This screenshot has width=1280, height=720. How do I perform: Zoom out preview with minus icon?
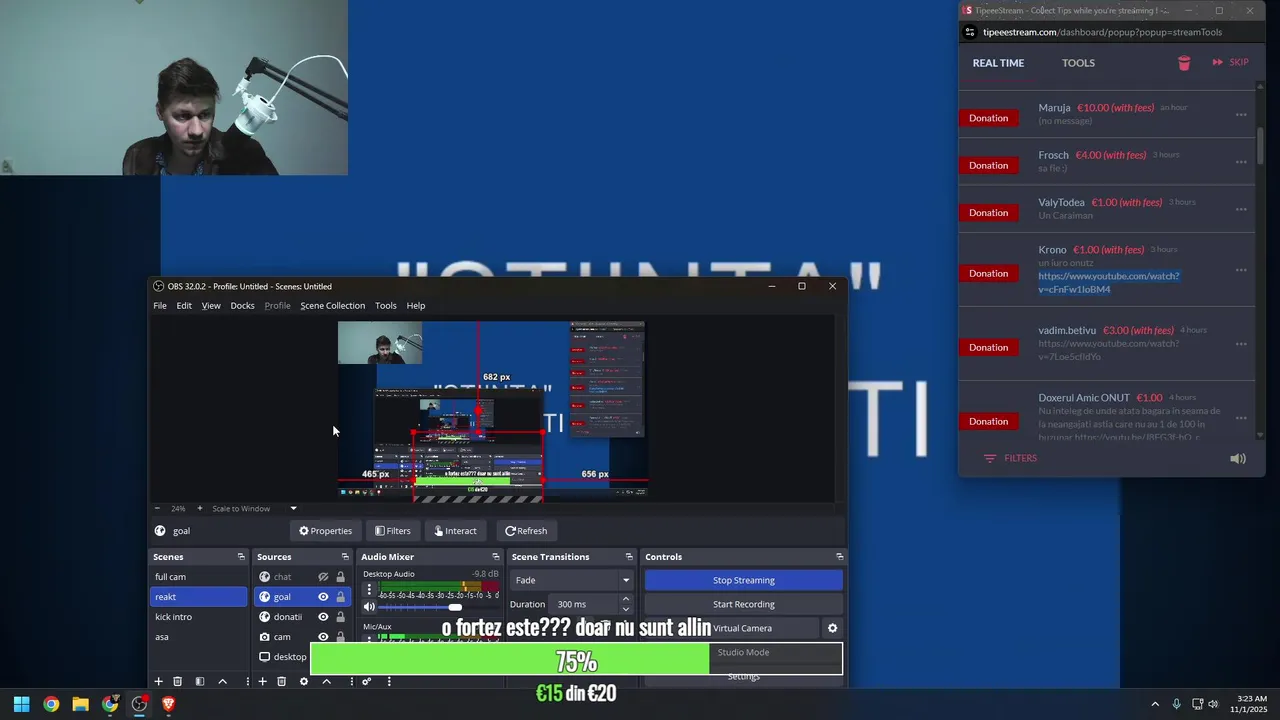click(x=157, y=508)
